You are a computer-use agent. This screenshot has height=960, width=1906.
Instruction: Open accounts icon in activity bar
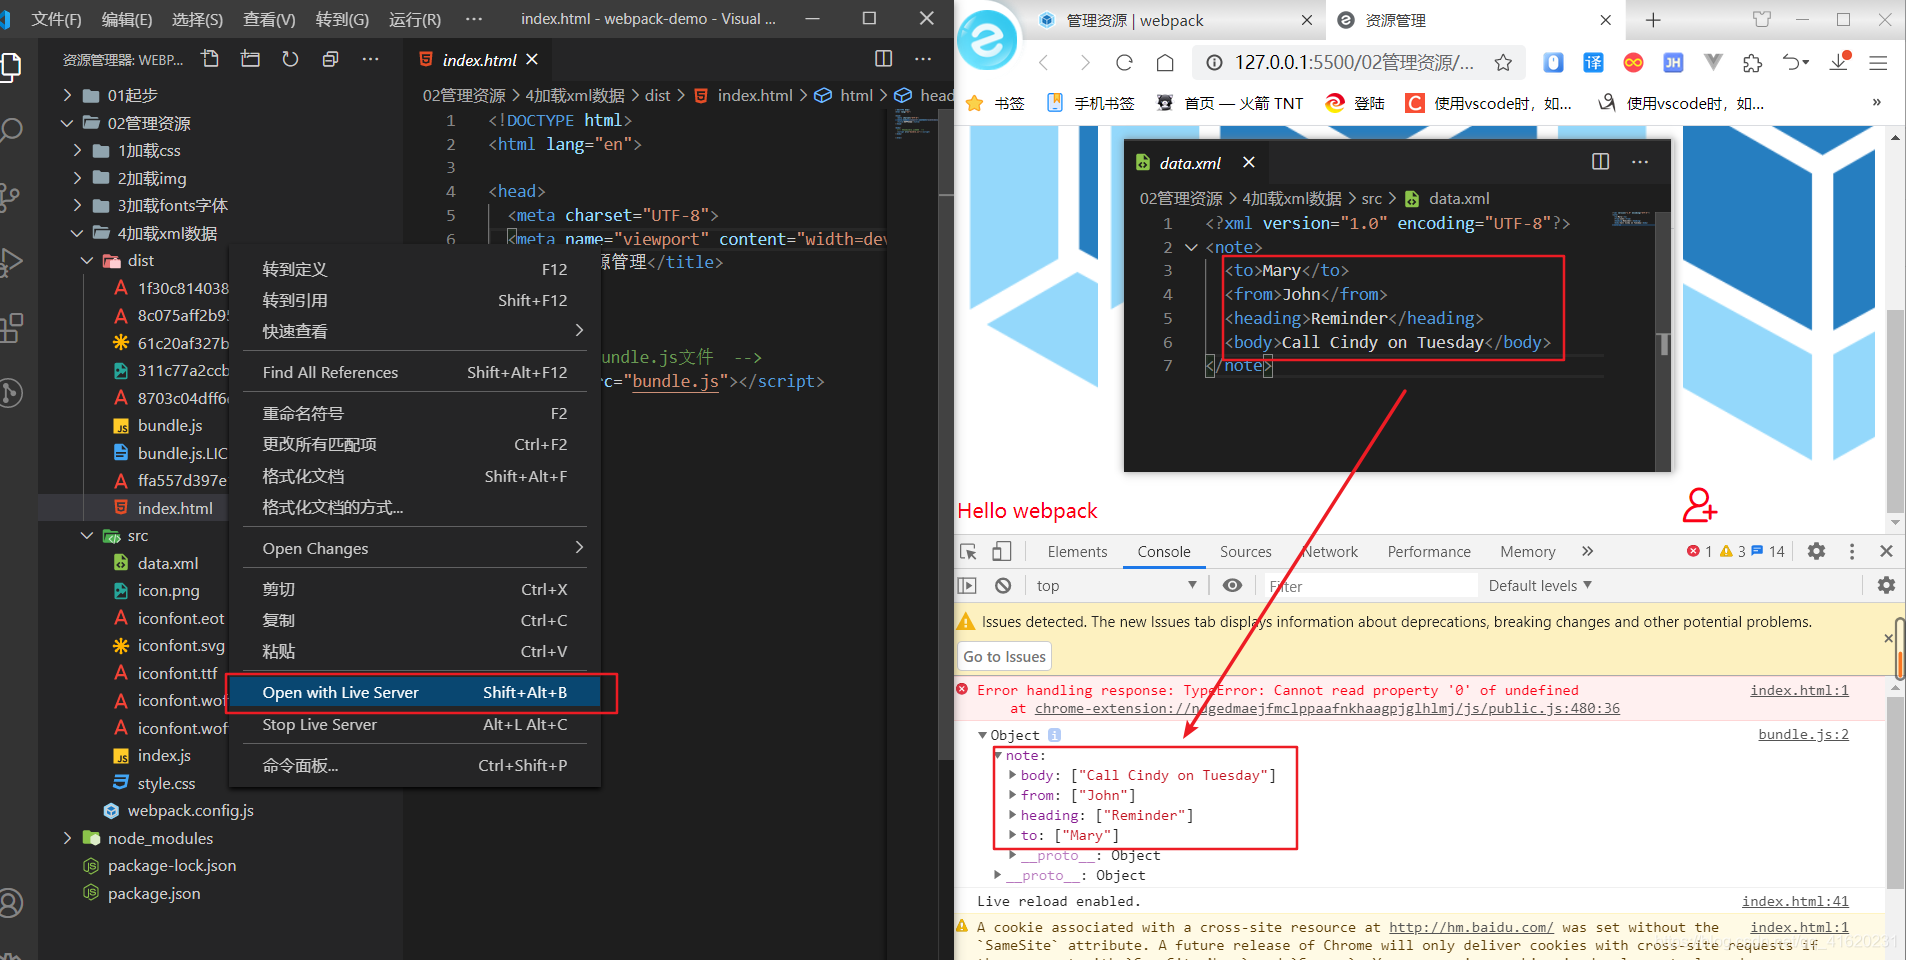(12, 903)
